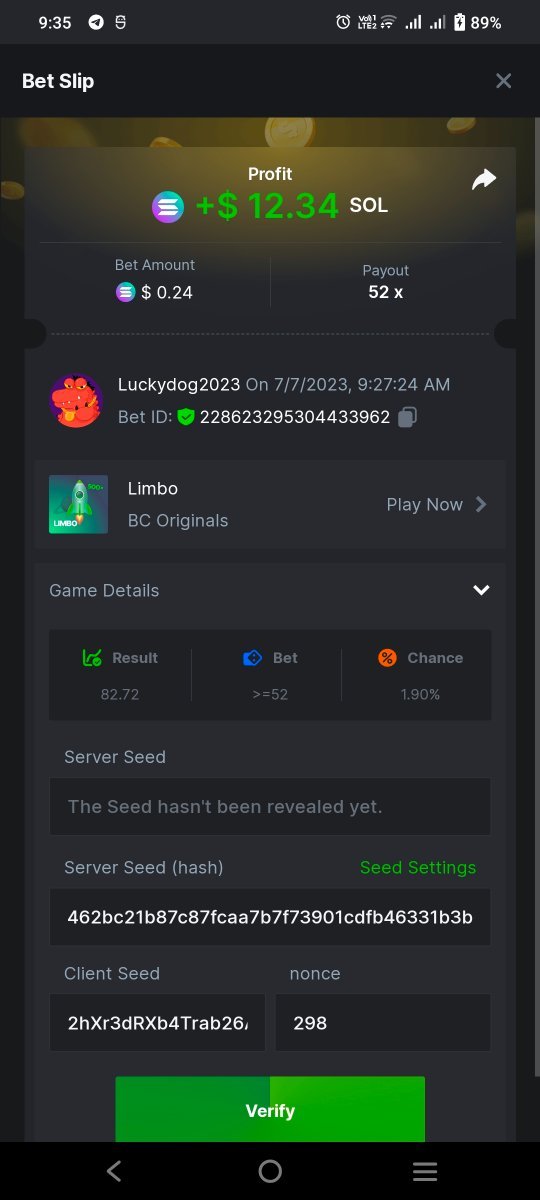The height and width of the screenshot is (1200, 540).
Task: Tap the Limbo rocket game thumbnail
Action: (78, 504)
